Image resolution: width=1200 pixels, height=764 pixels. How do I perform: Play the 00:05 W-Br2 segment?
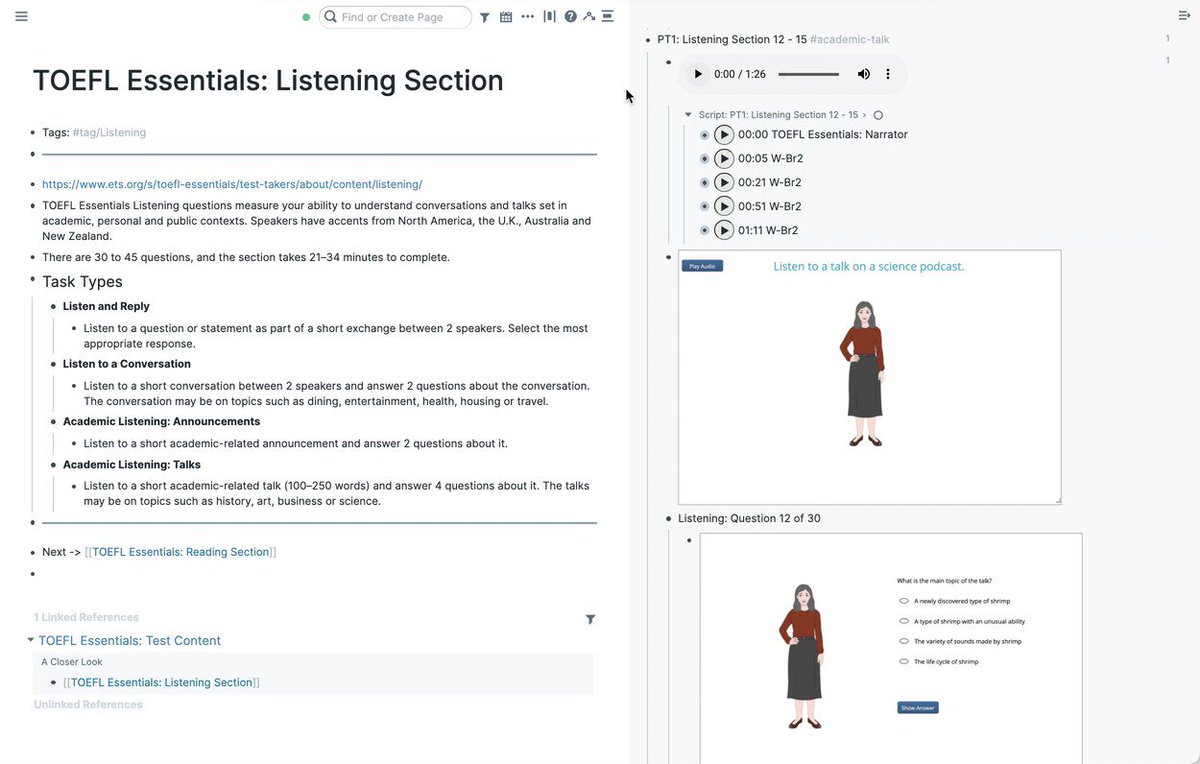pos(724,158)
